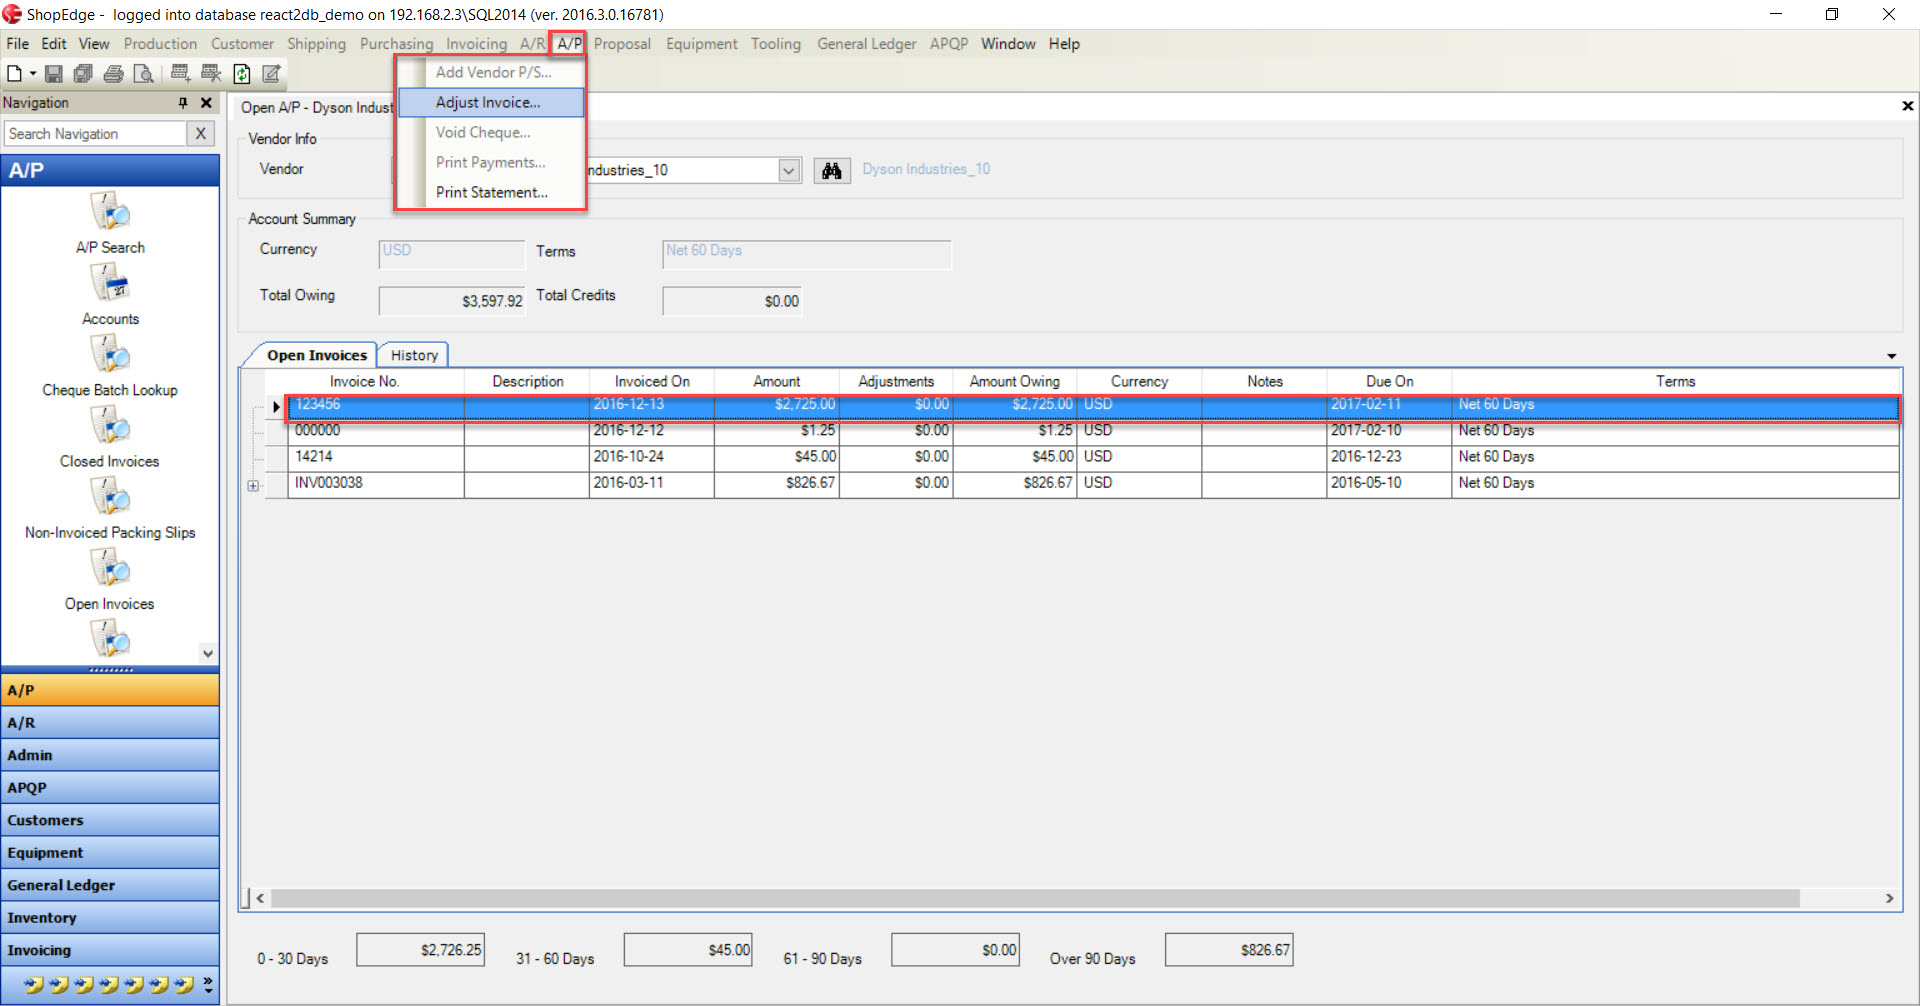1920x1006 pixels.
Task: Click the Save All multi-disk icon
Action: [x=83, y=73]
